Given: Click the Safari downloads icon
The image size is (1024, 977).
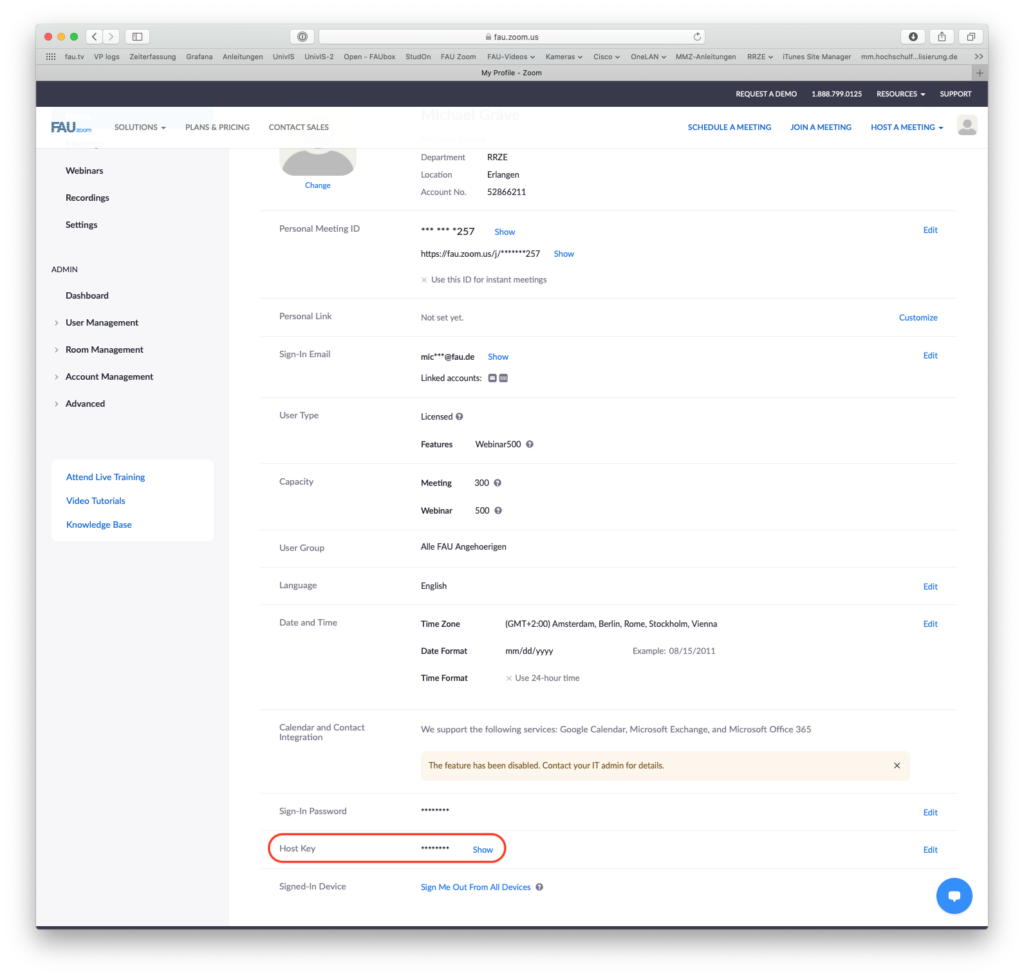Looking at the screenshot, I should point(912,37).
